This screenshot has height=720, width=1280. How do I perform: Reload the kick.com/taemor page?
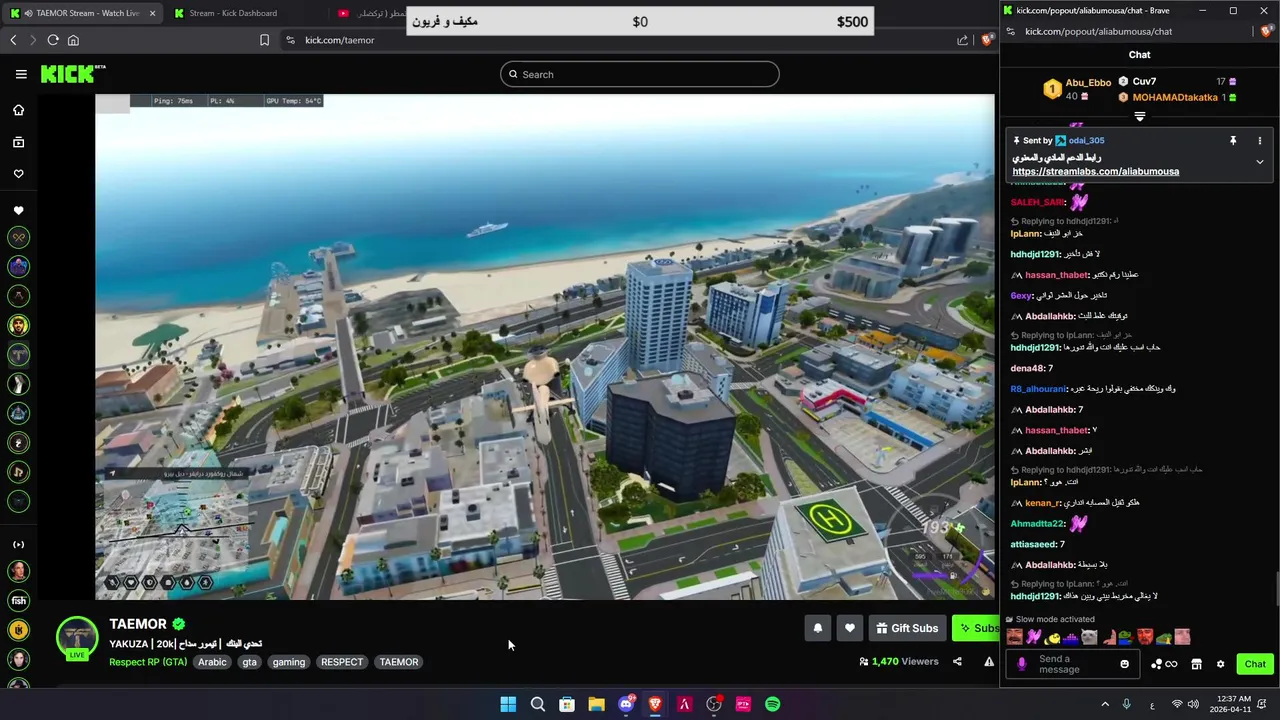click(53, 40)
